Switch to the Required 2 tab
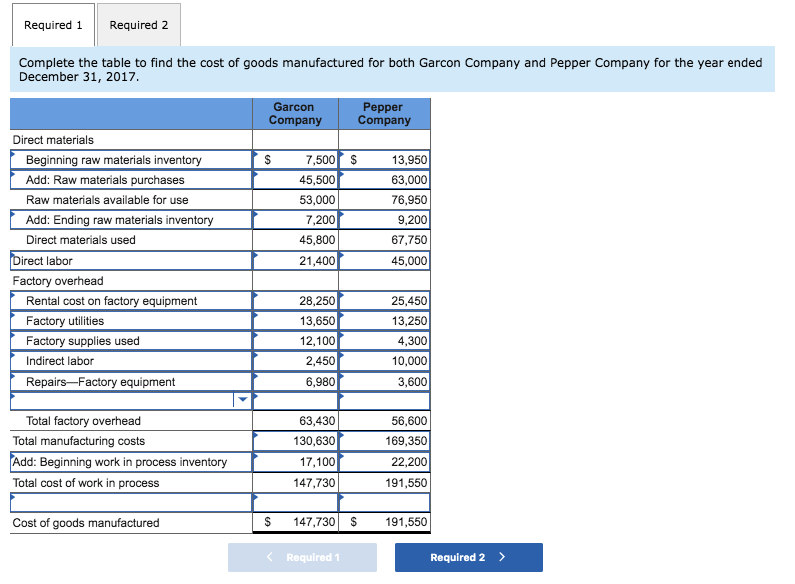Image resolution: width=795 pixels, height=584 pixels. (x=139, y=25)
